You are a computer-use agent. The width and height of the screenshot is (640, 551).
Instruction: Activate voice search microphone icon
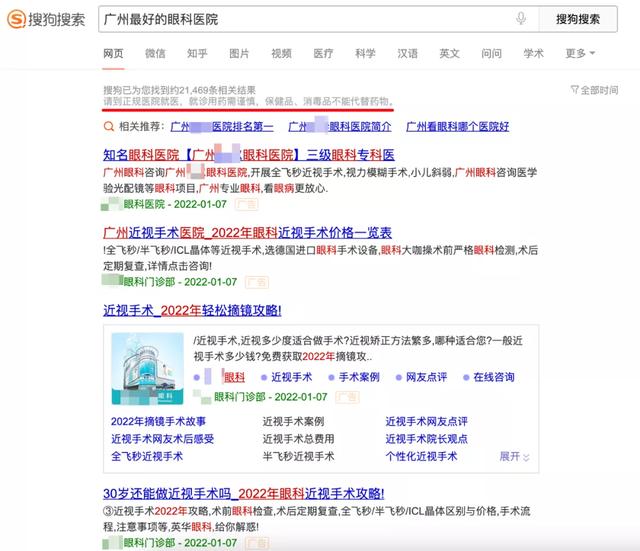click(x=521, y=19)
